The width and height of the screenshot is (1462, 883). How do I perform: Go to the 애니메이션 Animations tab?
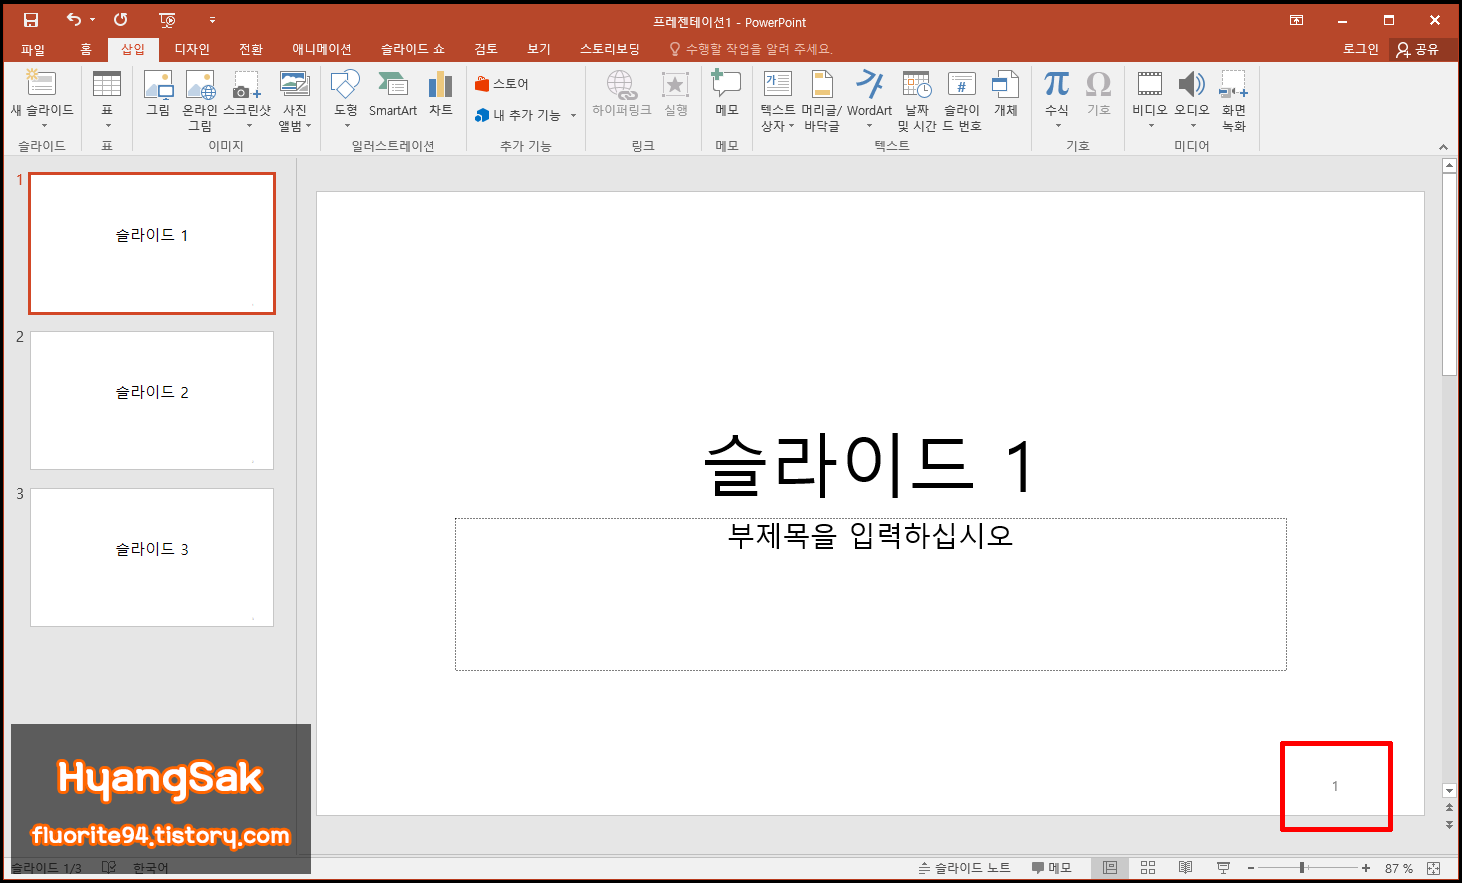[x=322, y=49]
